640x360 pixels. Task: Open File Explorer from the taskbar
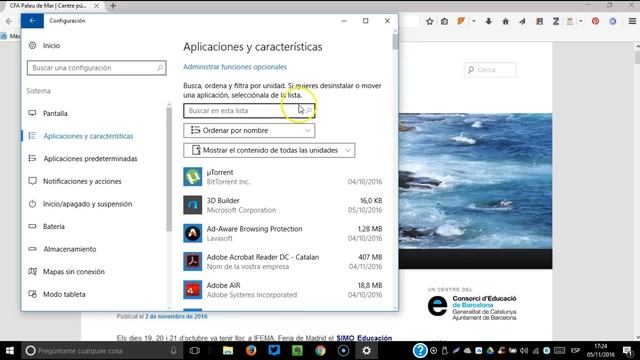228,351
